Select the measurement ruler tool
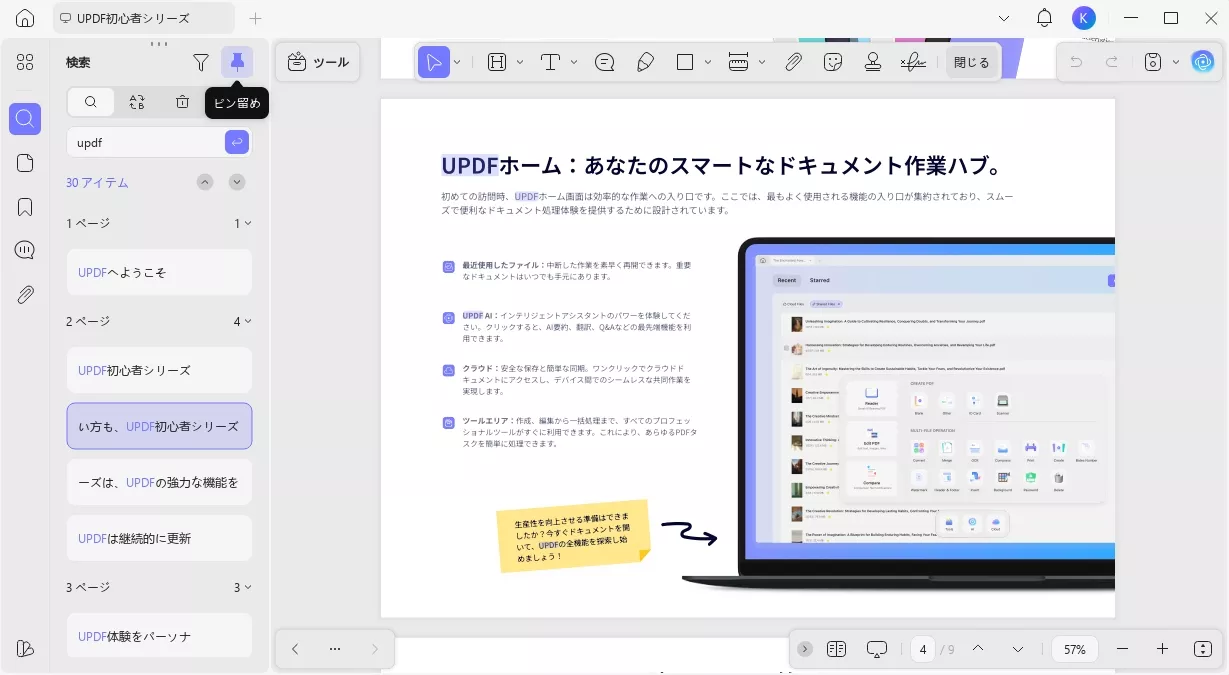This screenshot has width=1229, height=675. pos(739,62)
